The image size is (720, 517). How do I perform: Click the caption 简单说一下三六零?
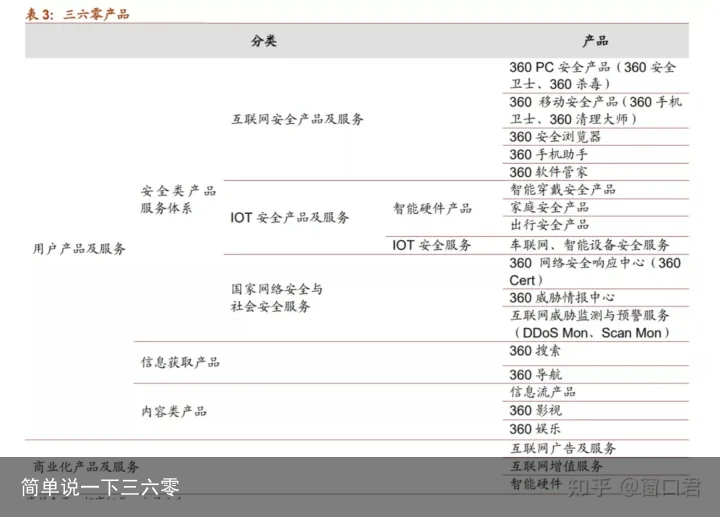pos(100,487)
